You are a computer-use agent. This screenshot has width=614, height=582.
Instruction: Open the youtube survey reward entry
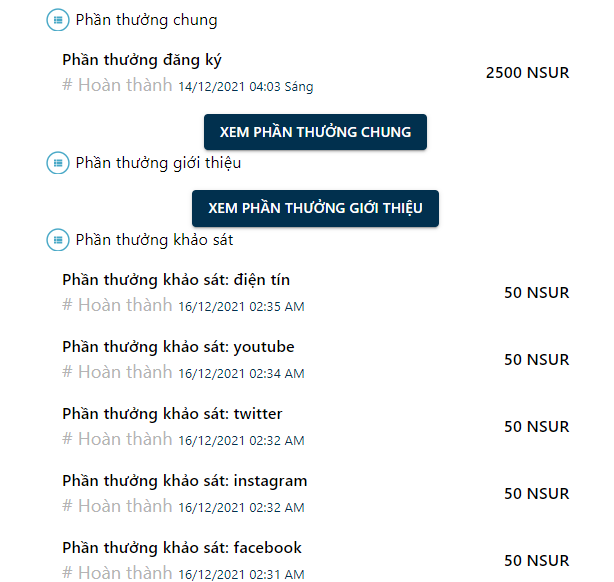coord(178,347)
